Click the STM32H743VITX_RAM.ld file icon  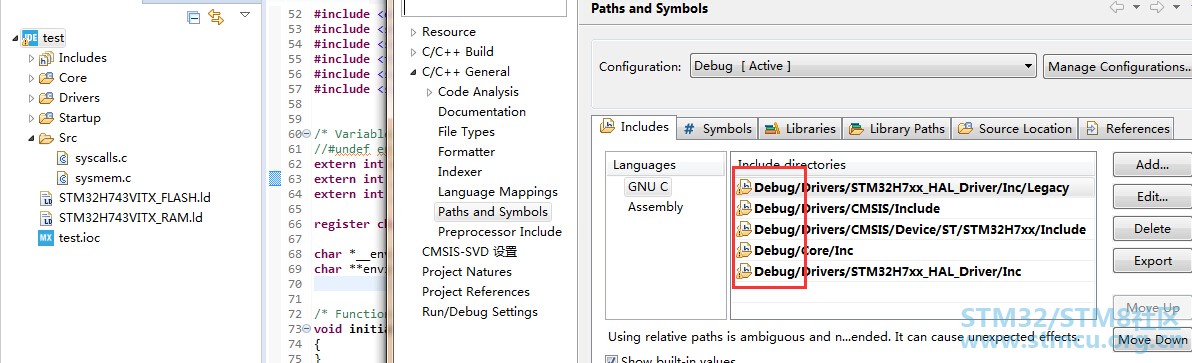coord(46,218)
